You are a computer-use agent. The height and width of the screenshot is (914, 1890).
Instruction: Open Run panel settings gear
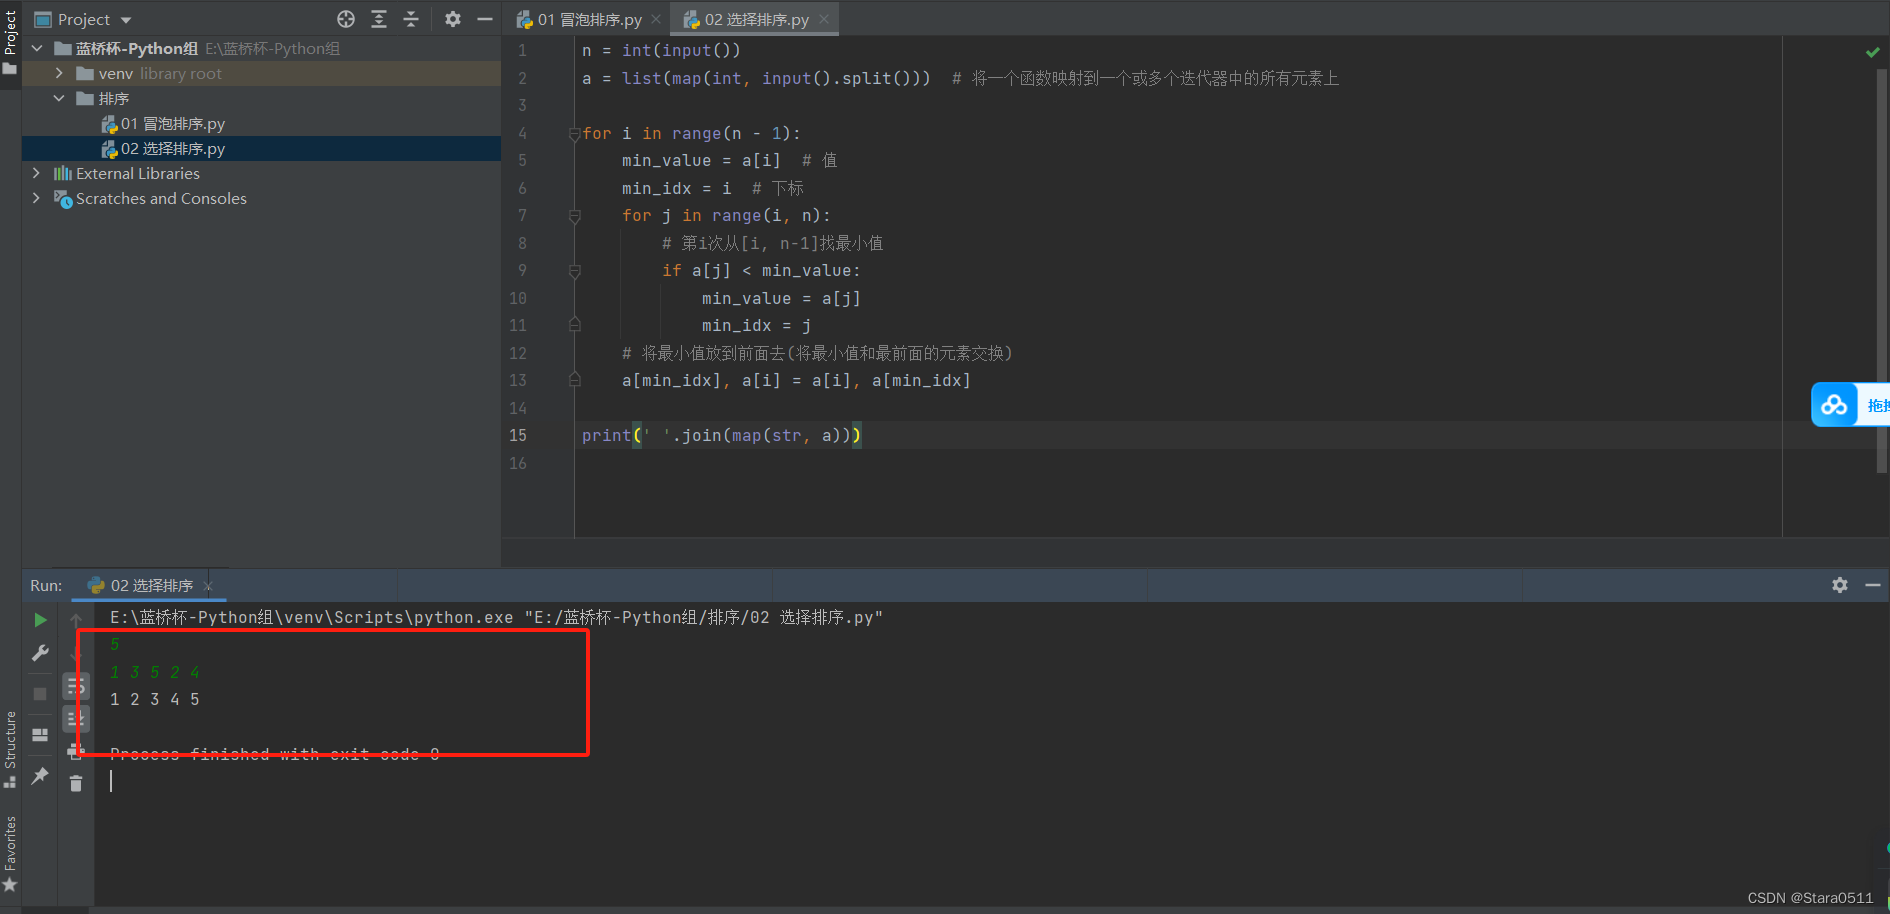click(1840, 585)
